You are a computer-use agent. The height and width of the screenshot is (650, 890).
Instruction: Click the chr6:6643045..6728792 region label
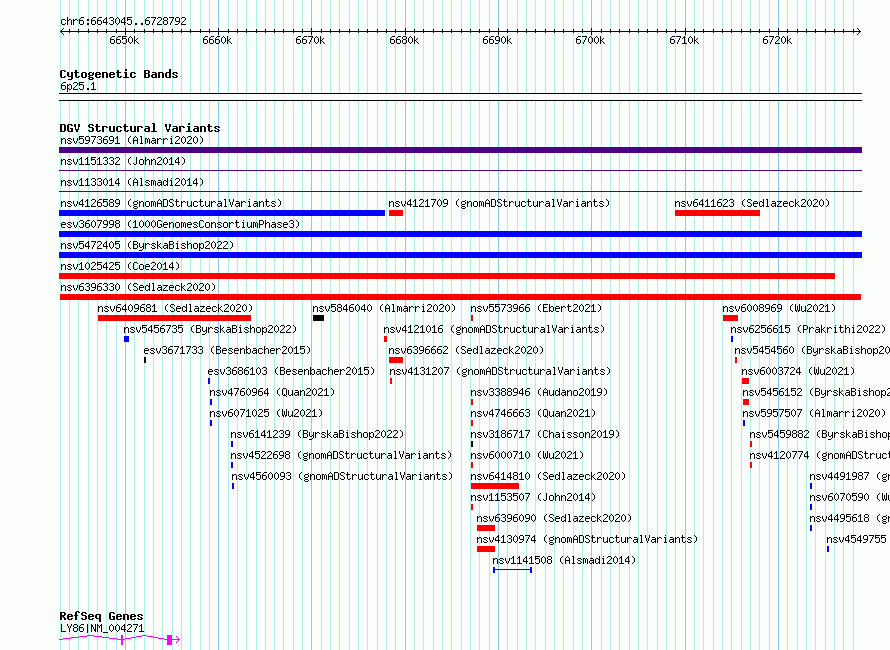pos(123,21)
